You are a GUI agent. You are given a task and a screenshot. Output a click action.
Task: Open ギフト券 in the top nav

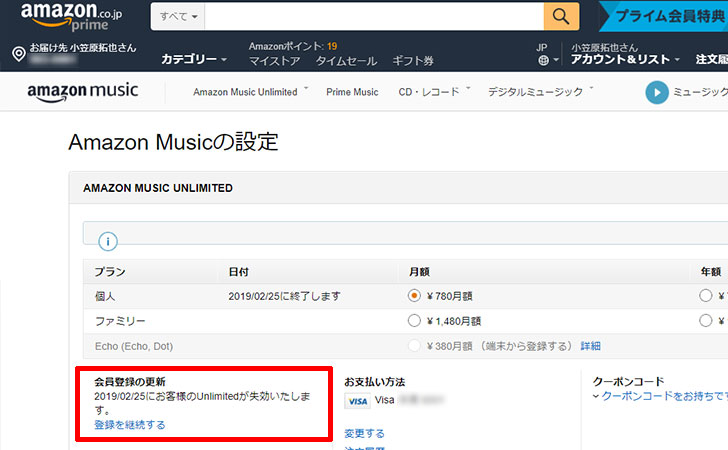coord(413,61)
